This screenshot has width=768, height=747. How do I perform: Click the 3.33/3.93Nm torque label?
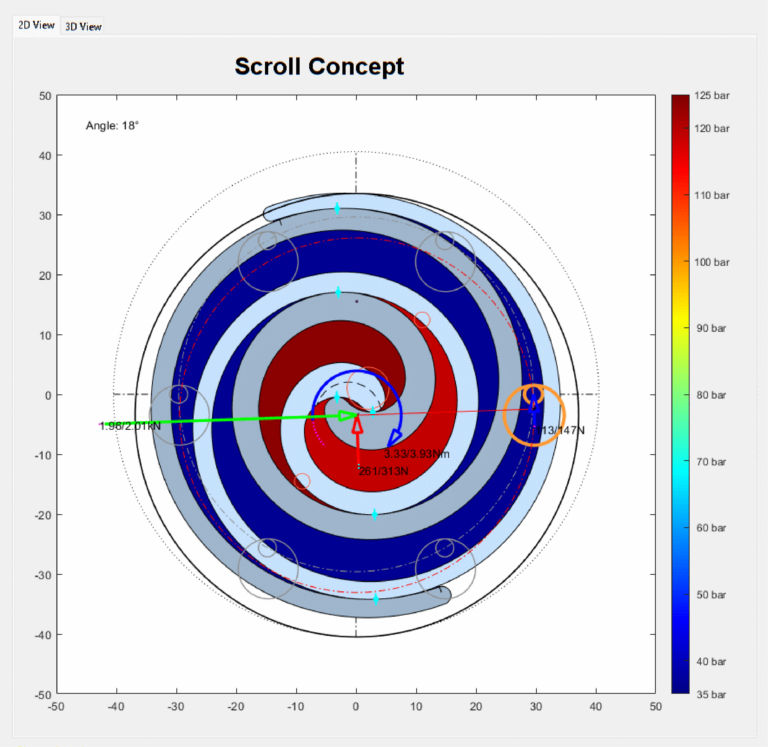click(x=416, y=454)
